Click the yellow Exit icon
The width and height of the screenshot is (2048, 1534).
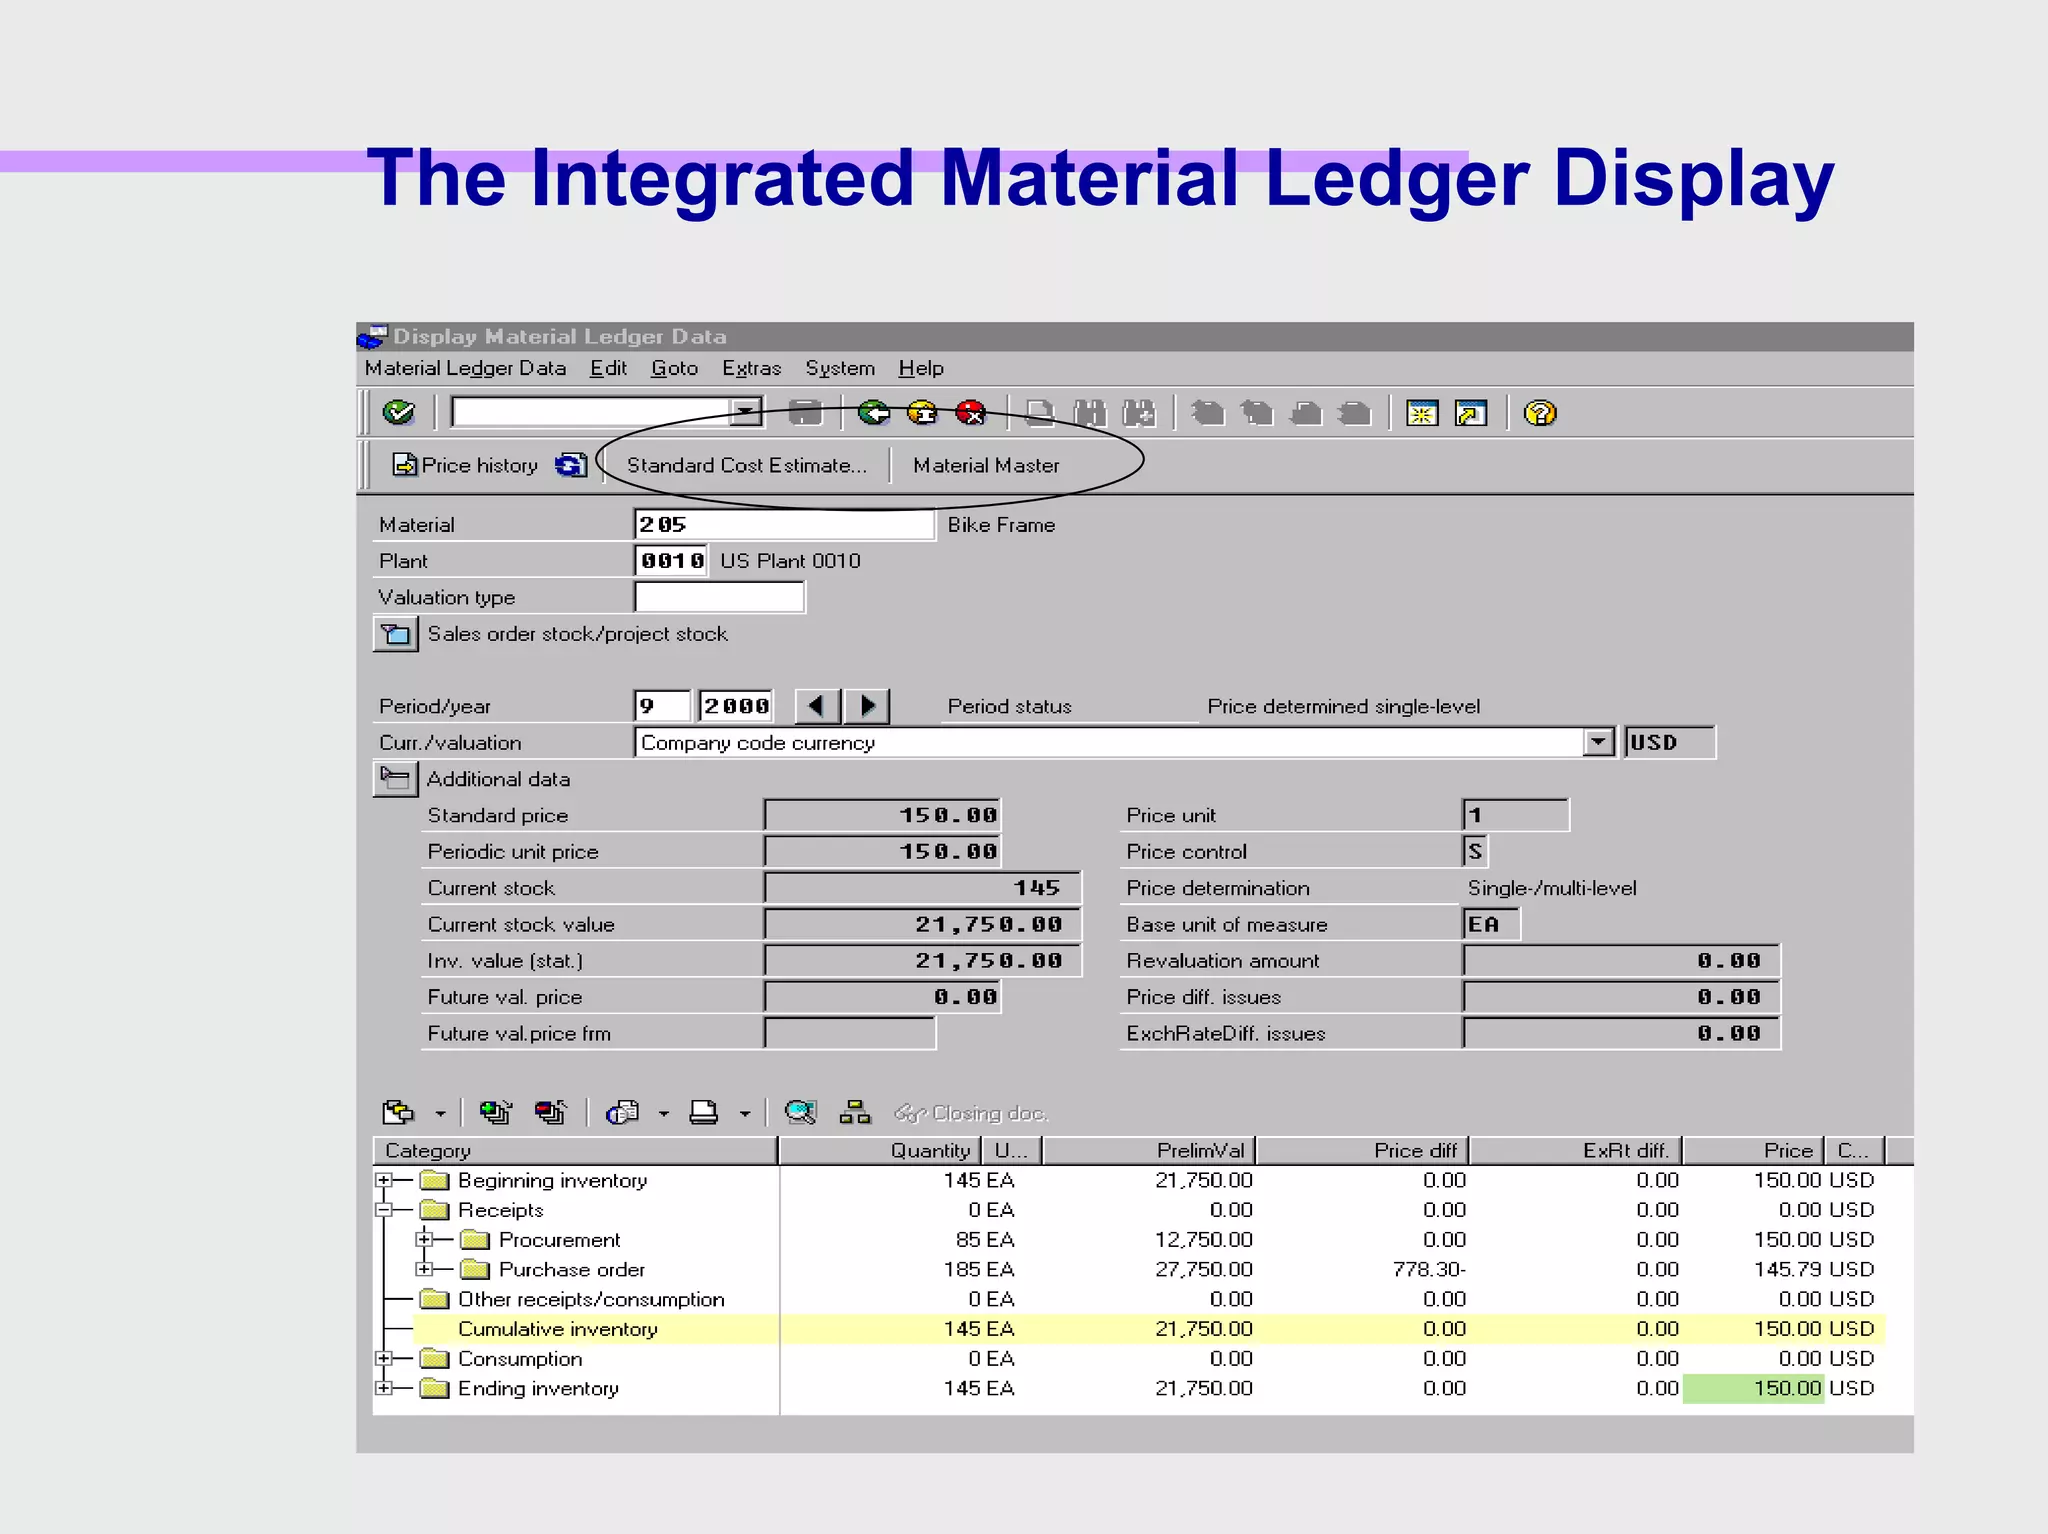[922, 412]
